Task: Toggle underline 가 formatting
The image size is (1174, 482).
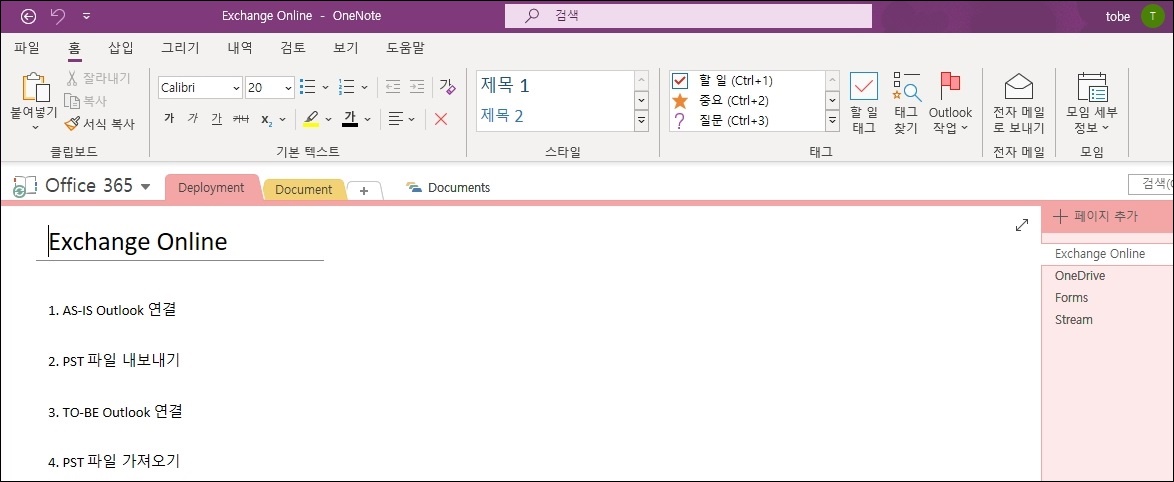Action: click(x=216, y=119)
